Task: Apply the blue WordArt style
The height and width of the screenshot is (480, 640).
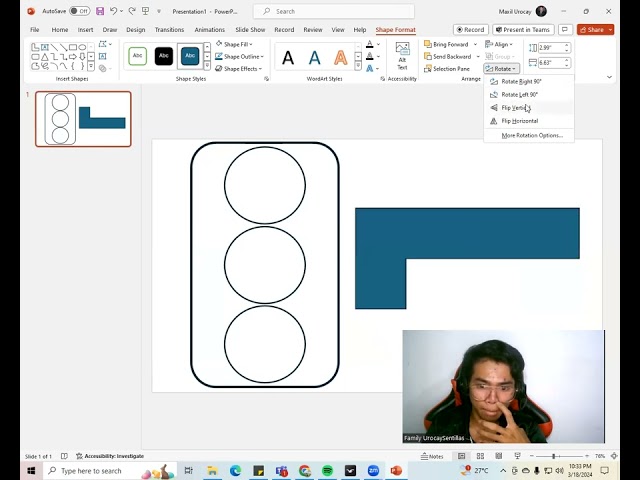Action: [x=314, y=58]
